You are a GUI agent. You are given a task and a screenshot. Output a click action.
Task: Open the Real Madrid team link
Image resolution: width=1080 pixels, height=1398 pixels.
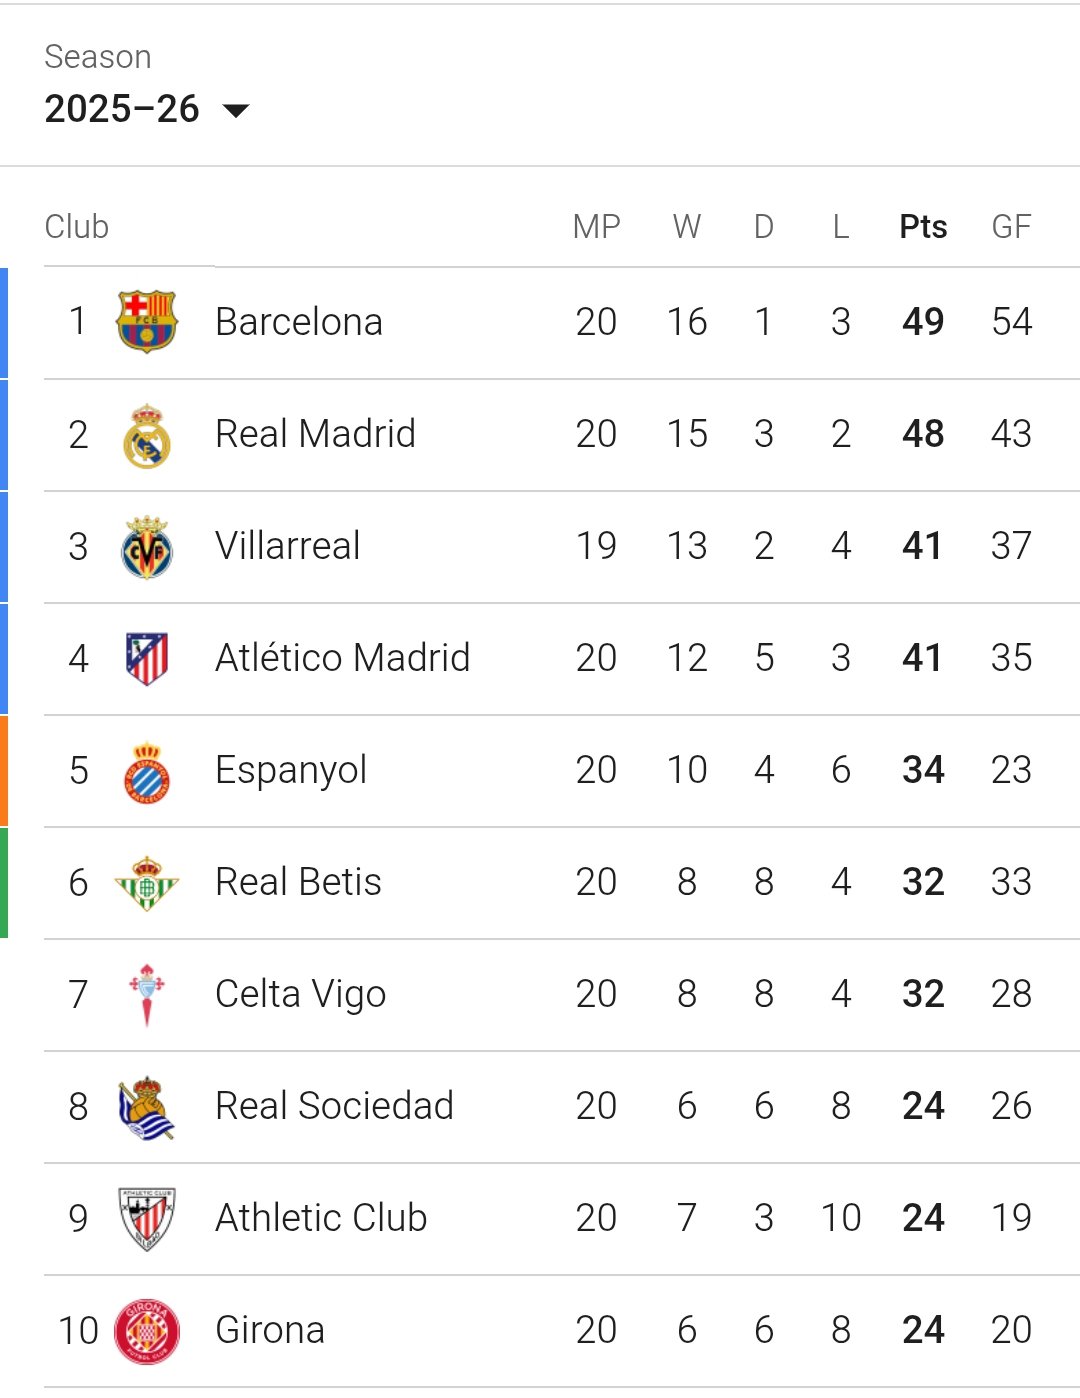[315, 434]
